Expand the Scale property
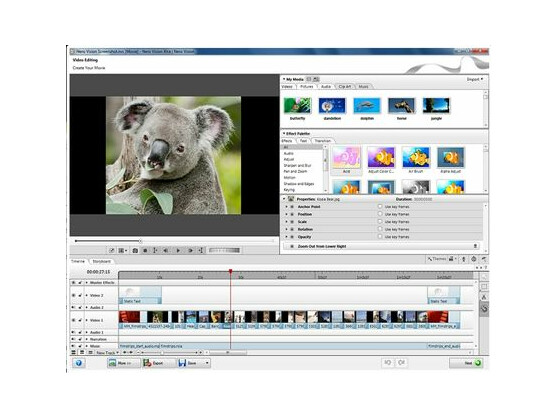The image size is (557, 418). (x=286, y=222)
